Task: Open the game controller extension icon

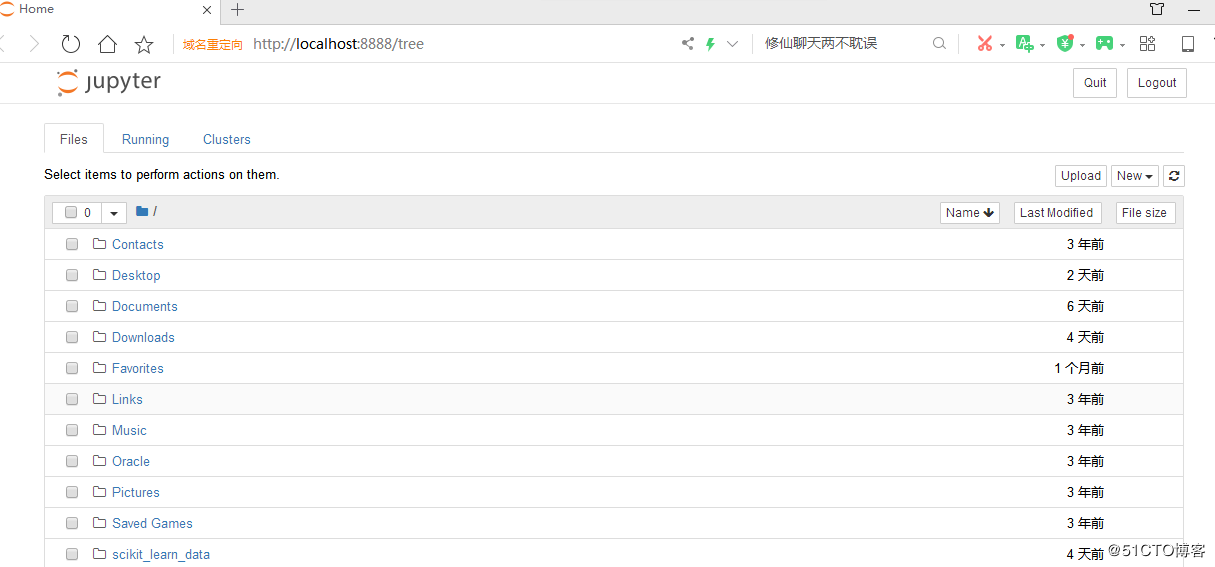Action: tap(1104, 44)
